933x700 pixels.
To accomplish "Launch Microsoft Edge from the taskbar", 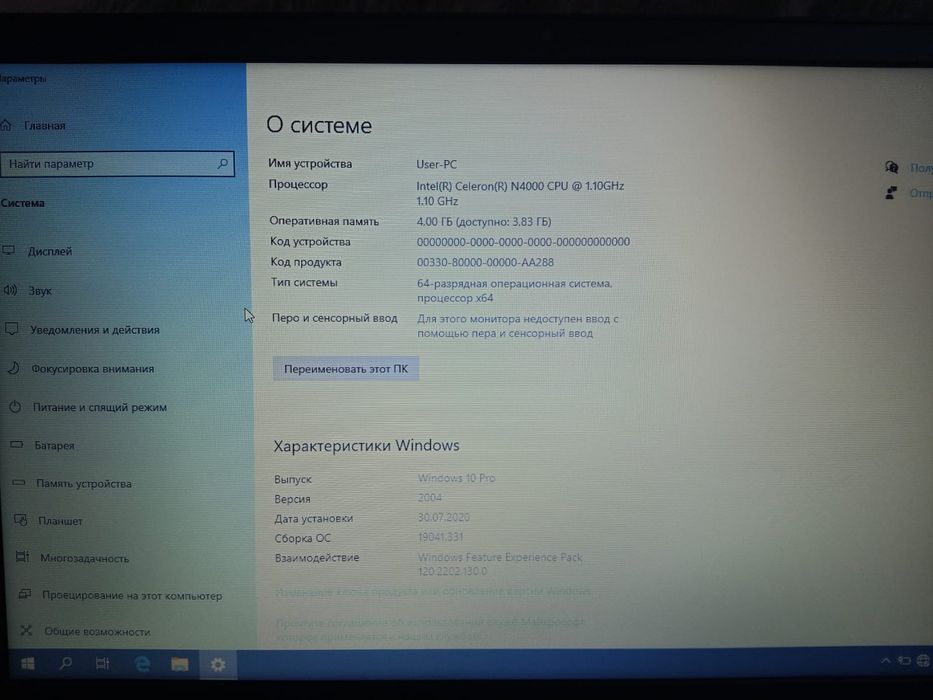I will [x=142, y=664].
